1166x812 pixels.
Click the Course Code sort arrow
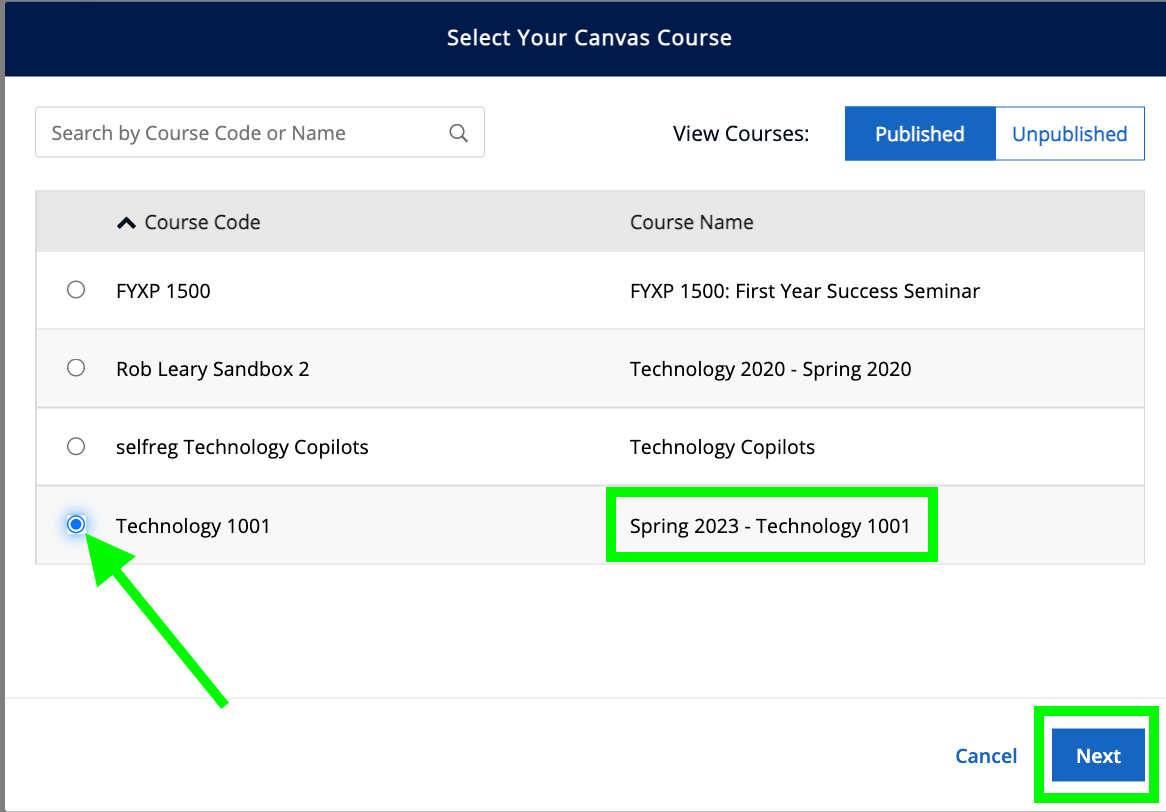[126, 222]
